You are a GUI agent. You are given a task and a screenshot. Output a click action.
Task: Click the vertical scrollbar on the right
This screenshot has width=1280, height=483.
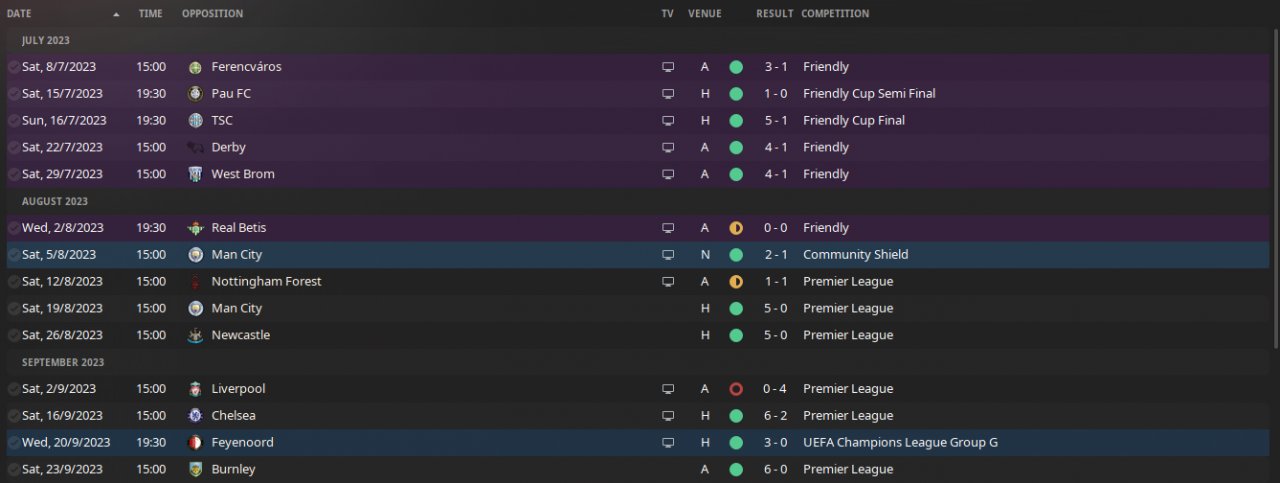1275,190
